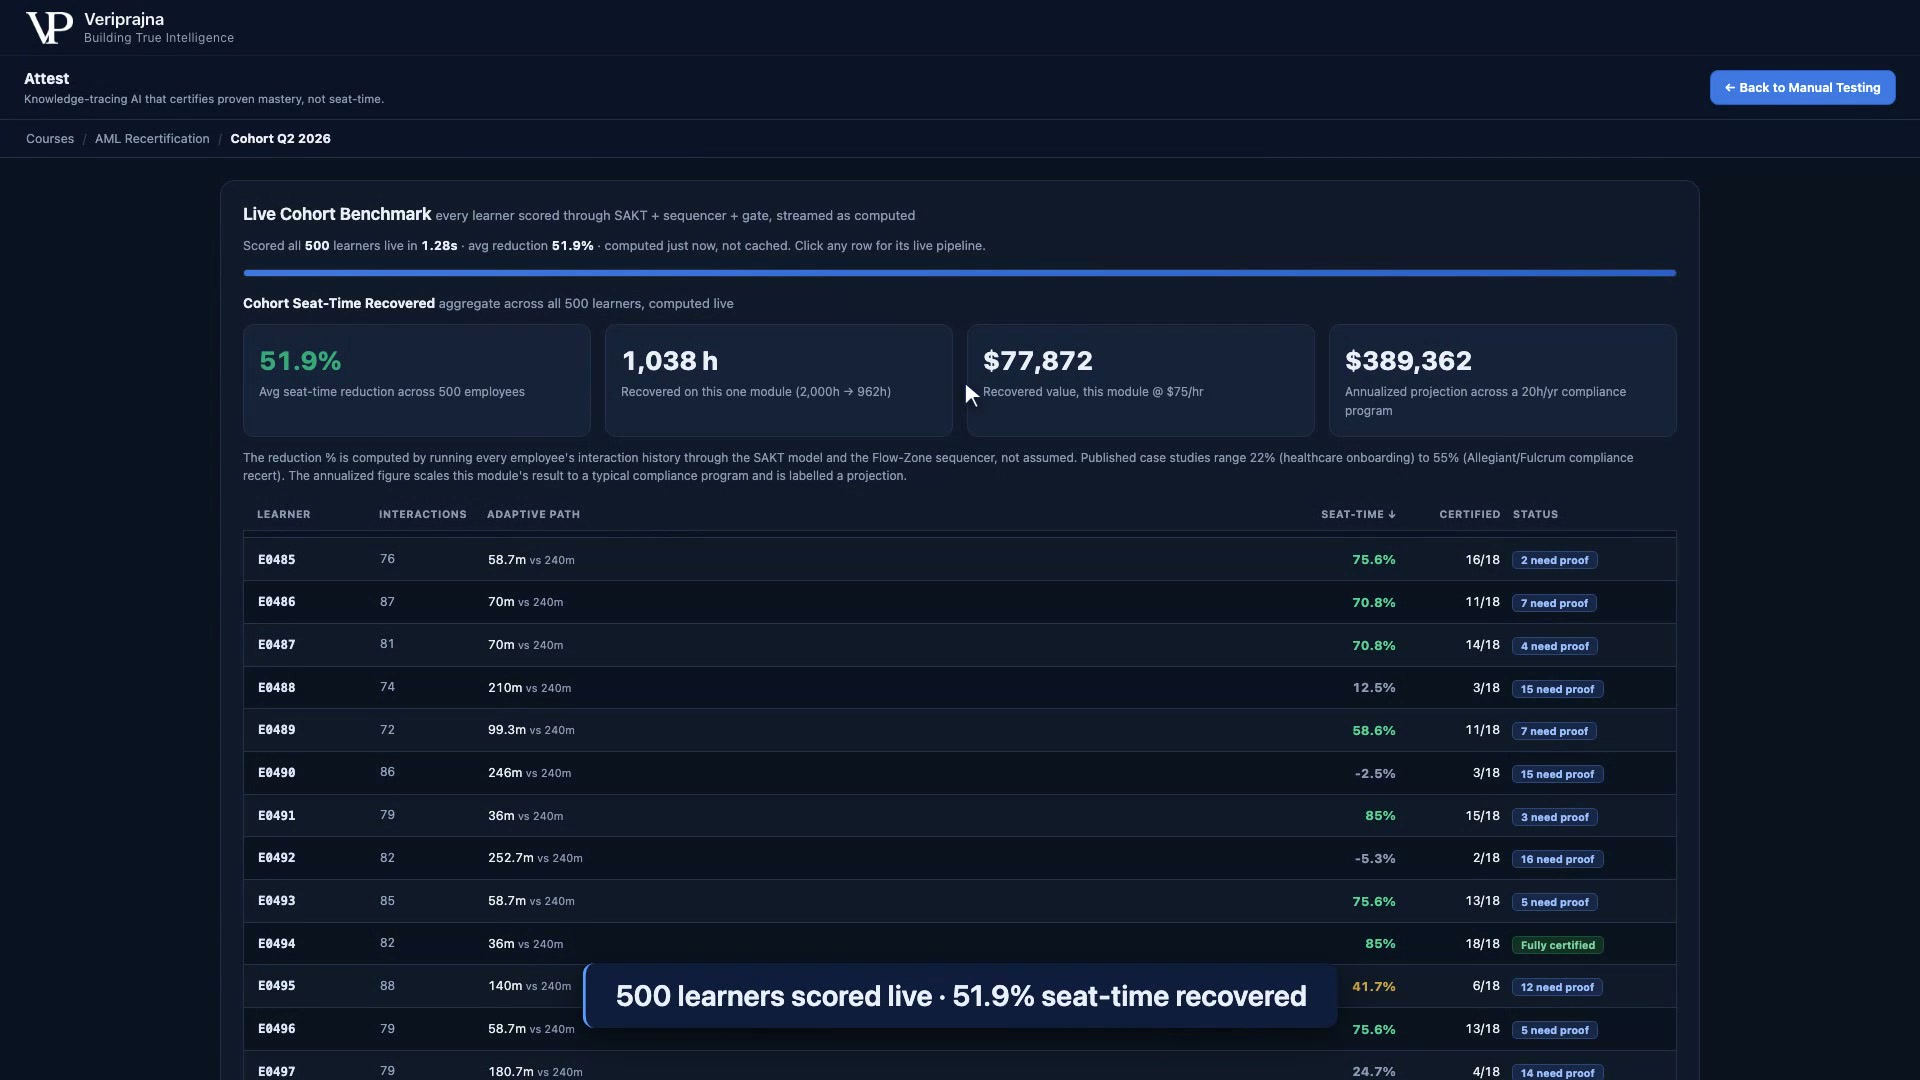Open the 51.9% avg reduction card
The image size is (1920, 1080).
coord(416,380)
